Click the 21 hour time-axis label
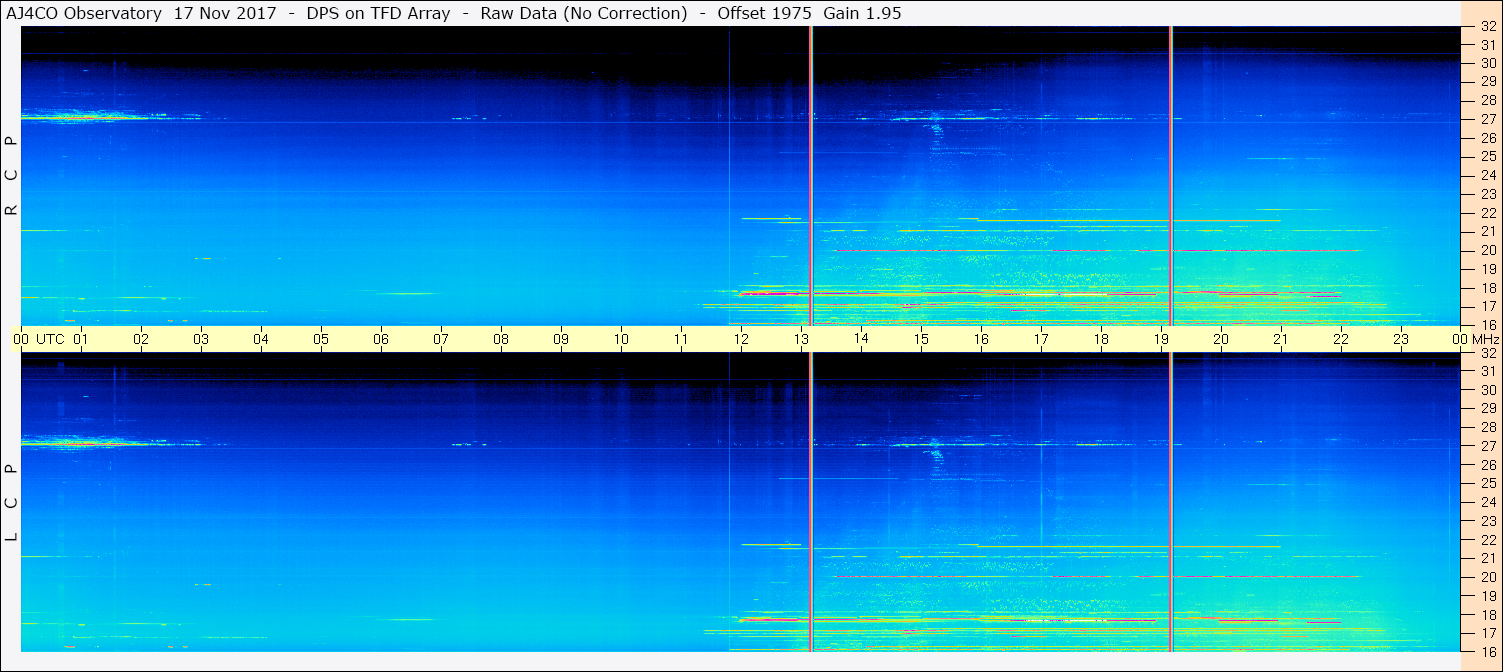 tap(1281, 339)
